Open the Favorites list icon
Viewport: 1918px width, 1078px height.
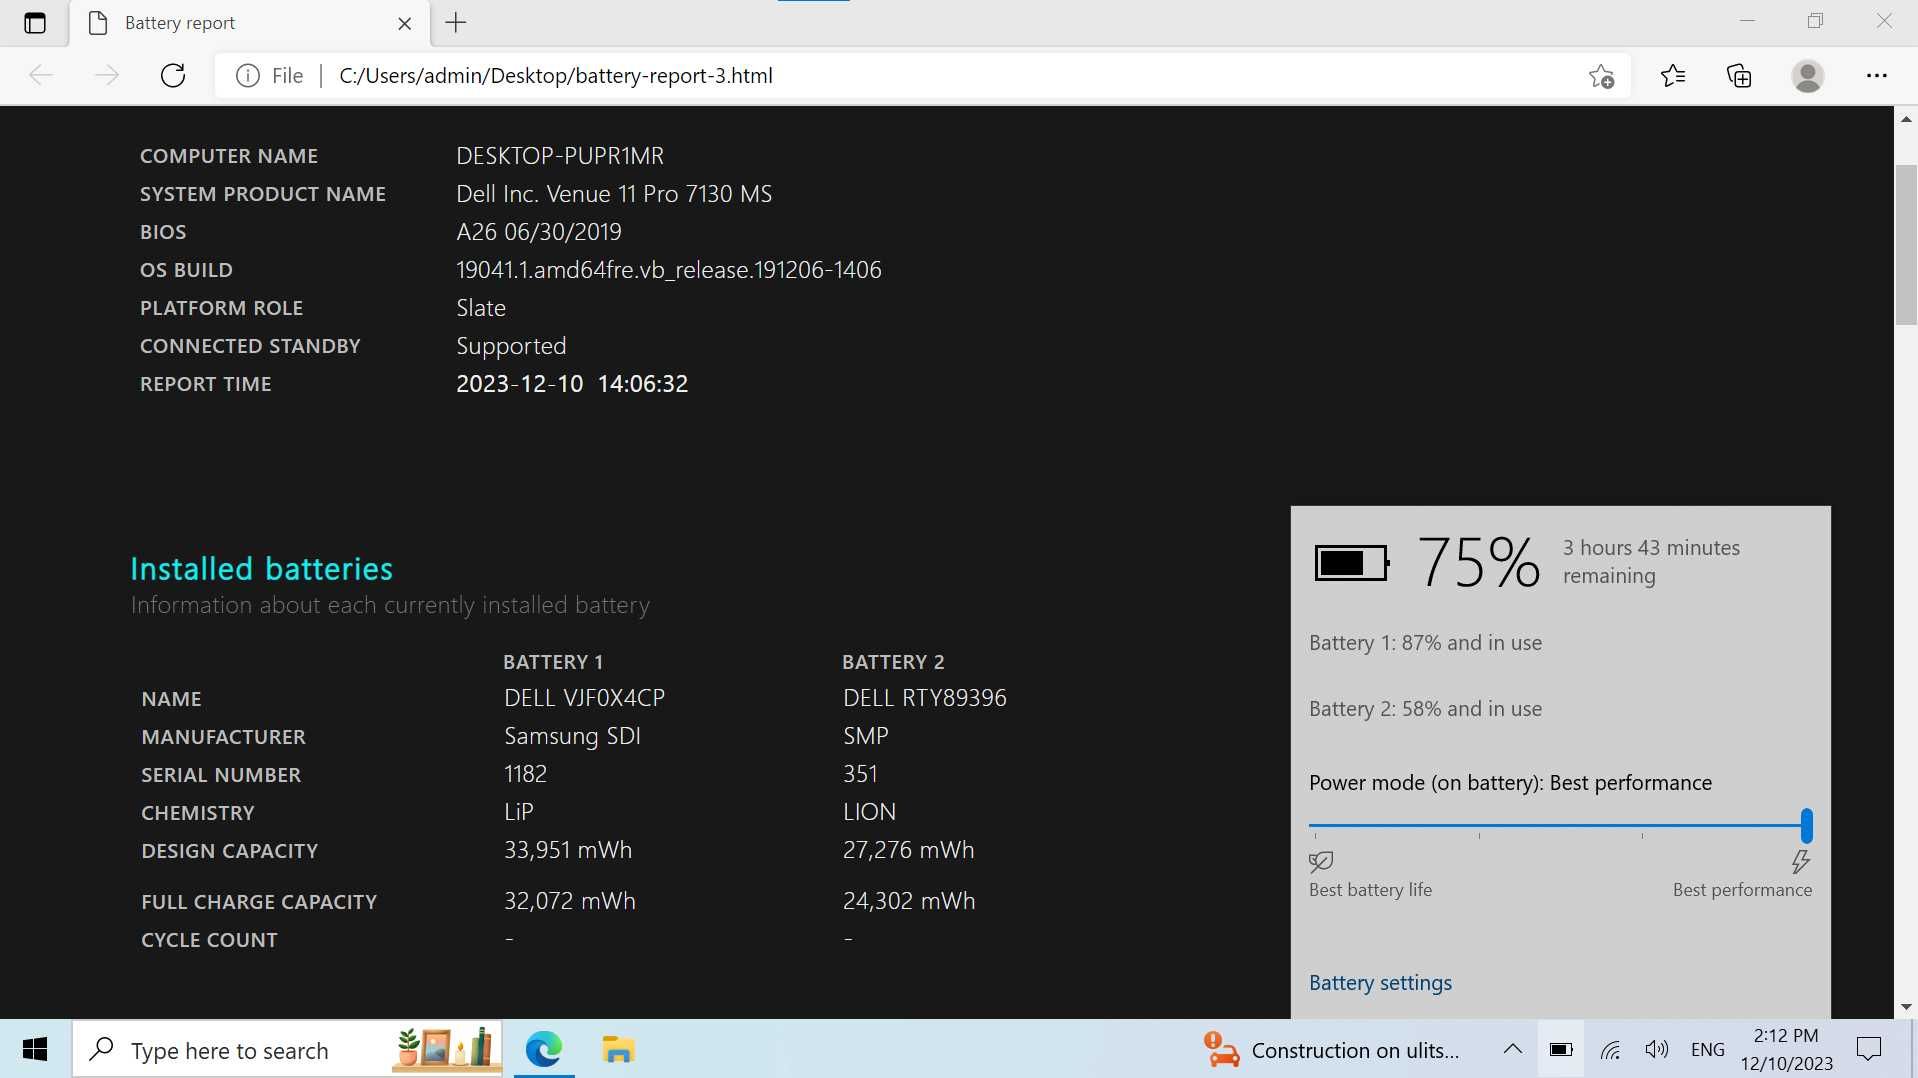click(1673, 76)
